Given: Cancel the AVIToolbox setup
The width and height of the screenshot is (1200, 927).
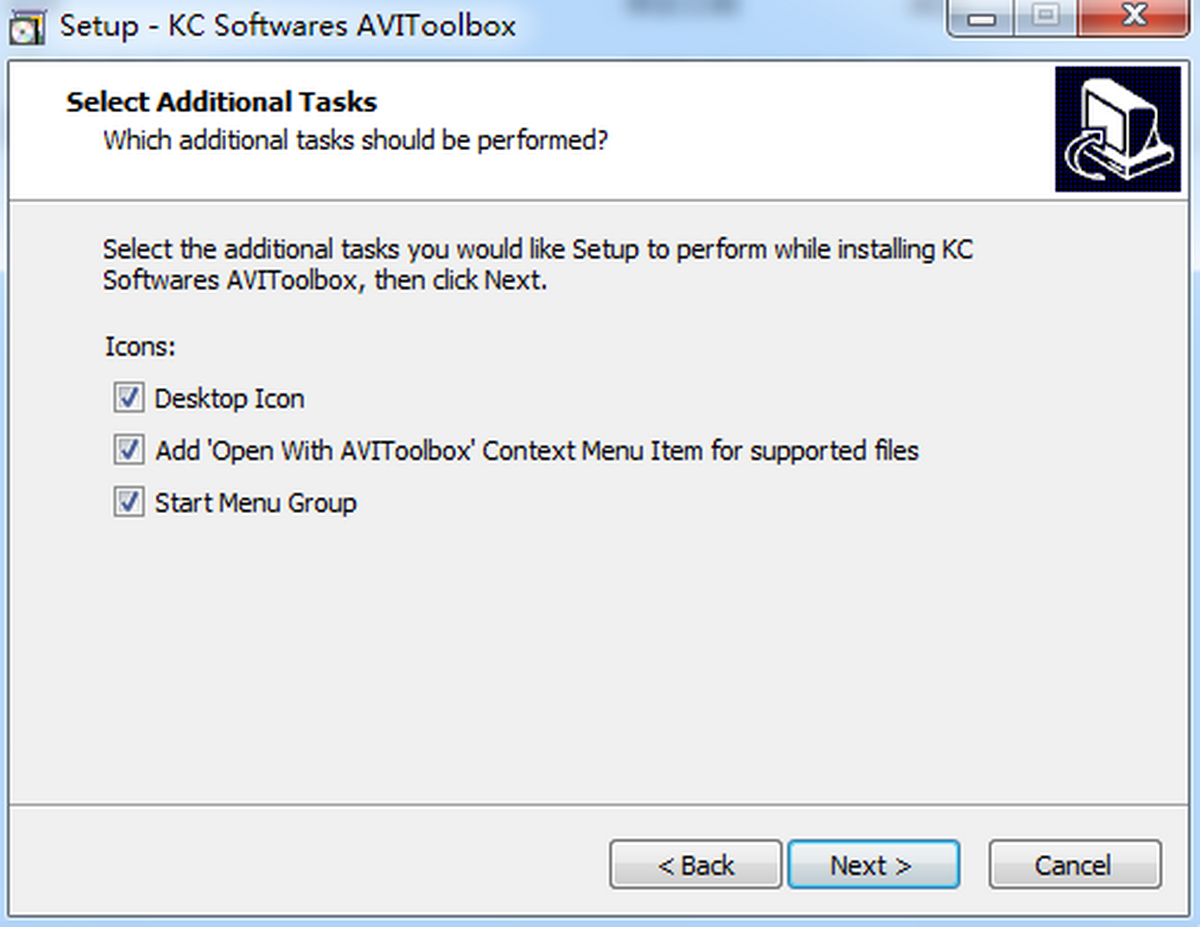Looking at the screenshot, I should [x=1075, y=865].
